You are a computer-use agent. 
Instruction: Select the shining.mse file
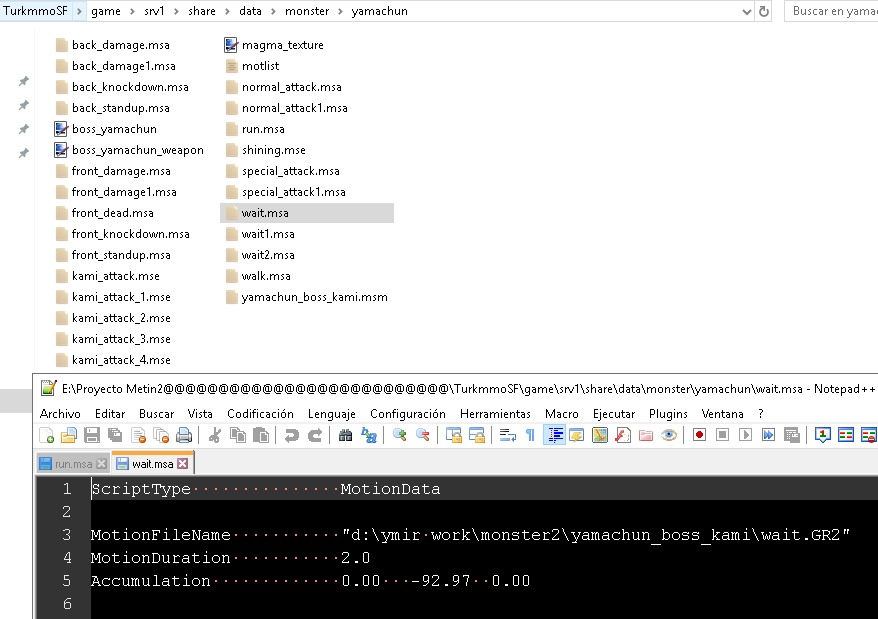point(265,150)
